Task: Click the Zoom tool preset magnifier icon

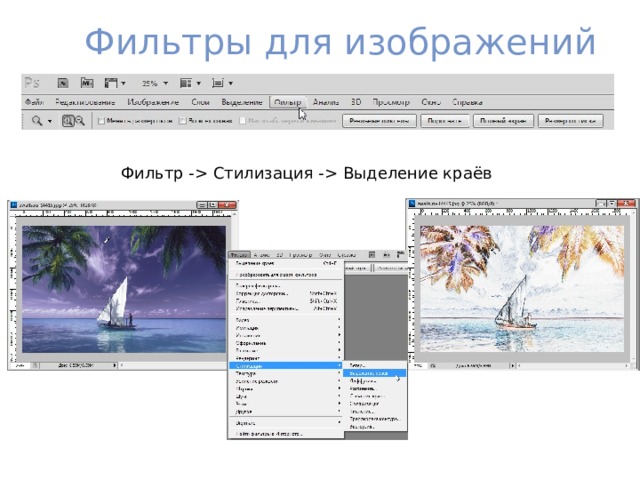Action: [37, 121]
